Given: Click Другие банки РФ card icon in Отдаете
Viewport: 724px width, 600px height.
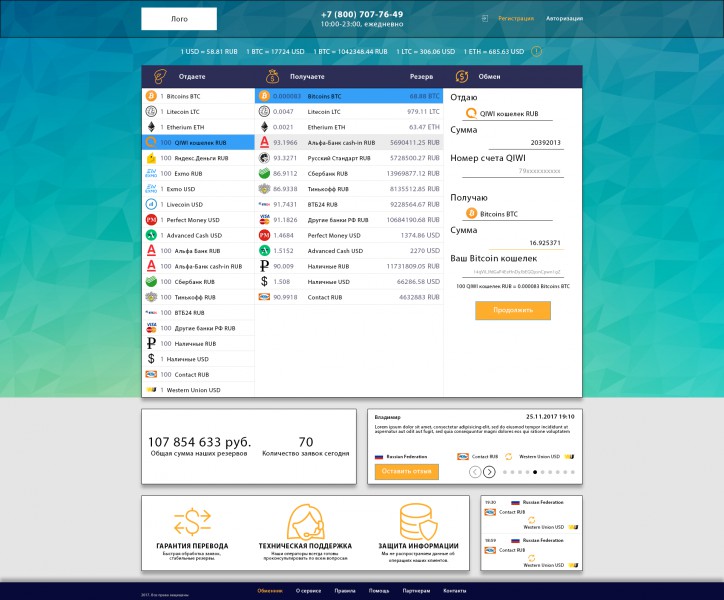Looking at the screenshot, I should (151, 328).
